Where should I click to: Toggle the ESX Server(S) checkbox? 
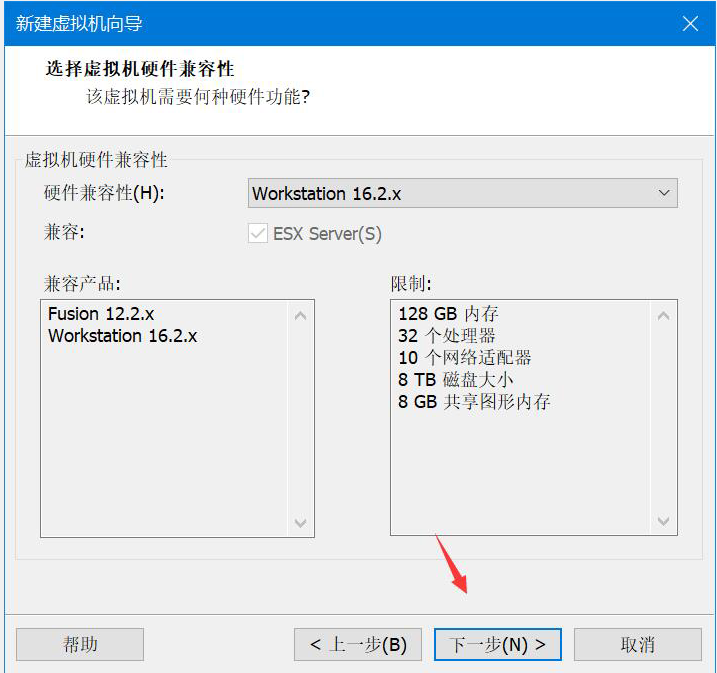(258, 234)
